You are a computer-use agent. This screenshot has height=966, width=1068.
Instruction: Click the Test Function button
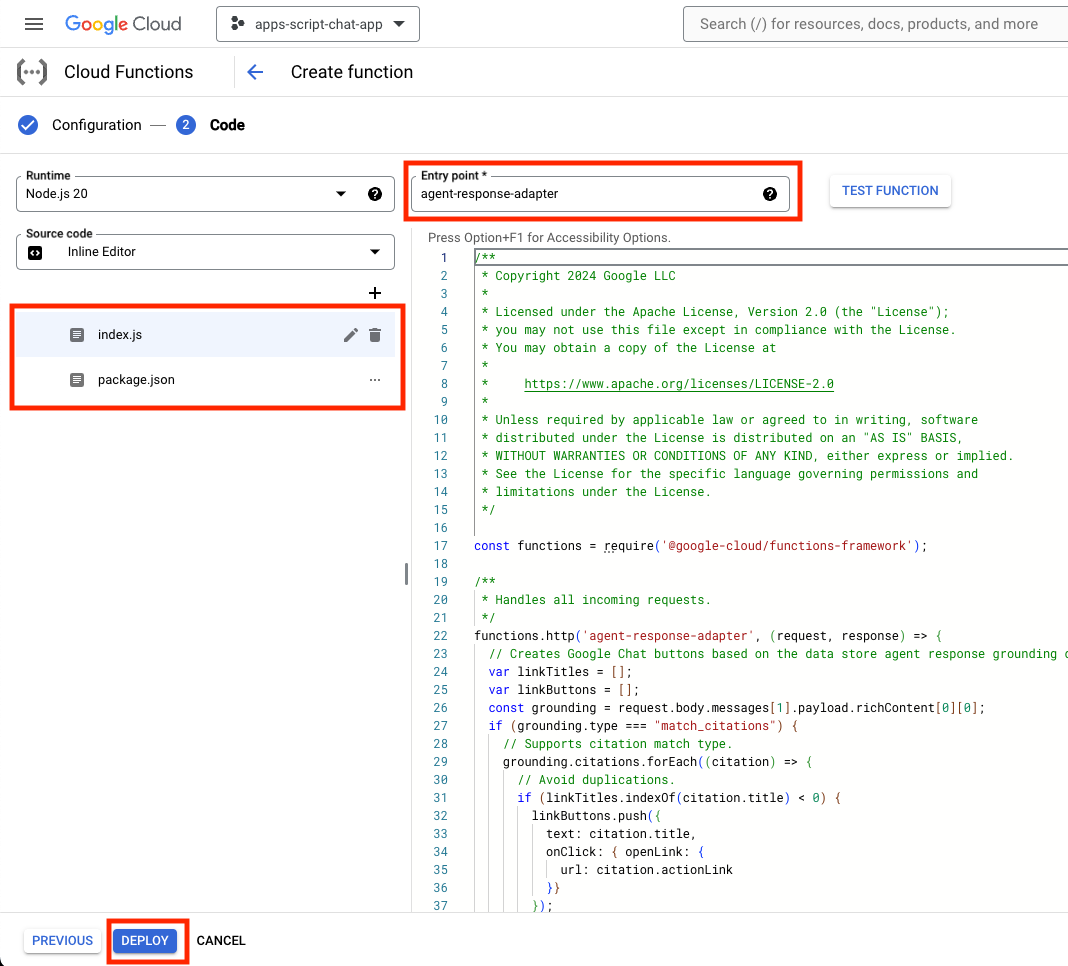coord(890,191)
